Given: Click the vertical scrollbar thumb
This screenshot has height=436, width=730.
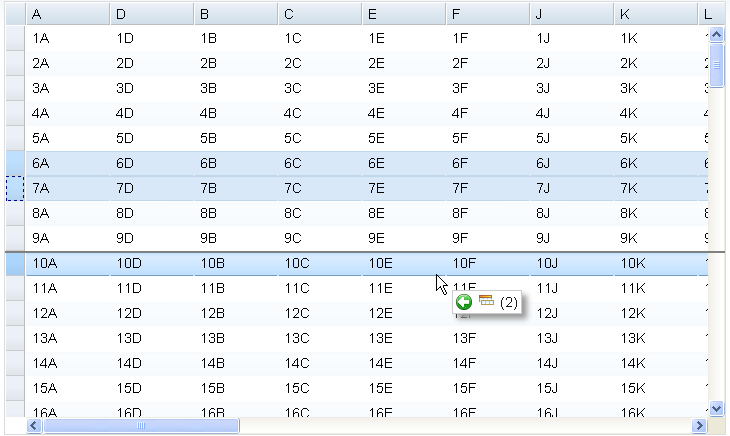Looking at the screenshot, I should 716,65.
